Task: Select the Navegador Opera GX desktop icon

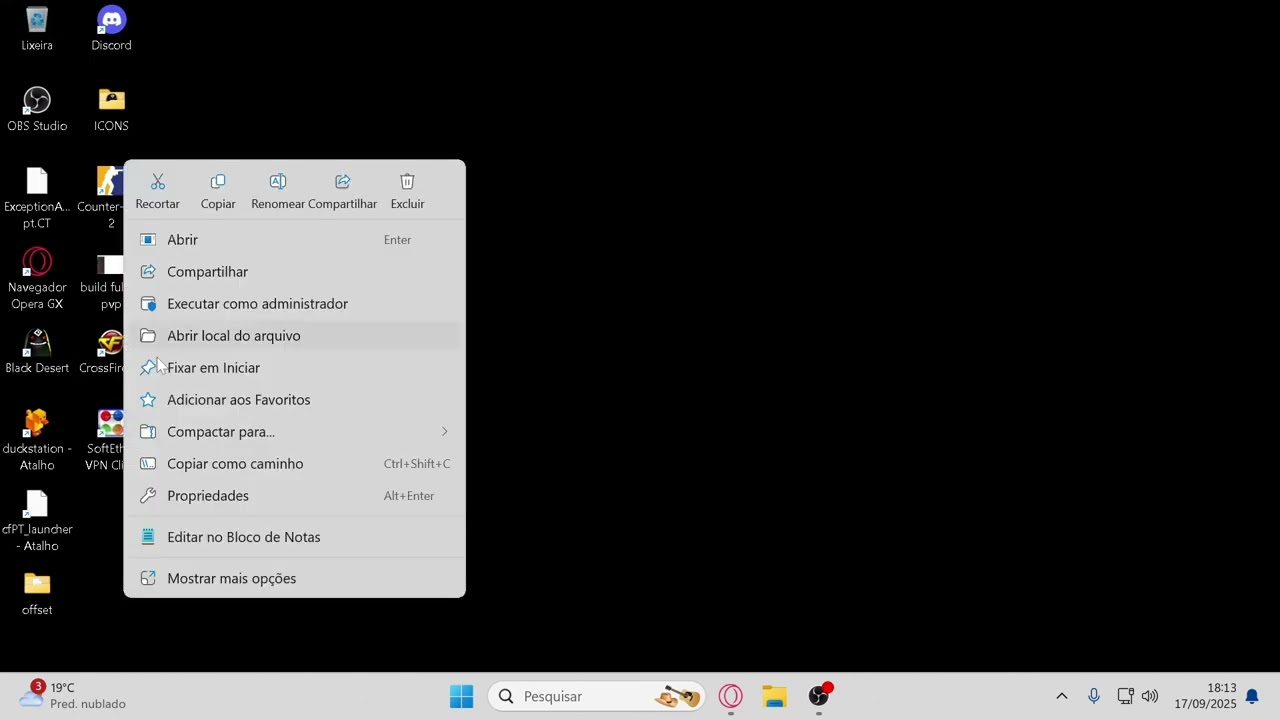Action: (37, 279)
